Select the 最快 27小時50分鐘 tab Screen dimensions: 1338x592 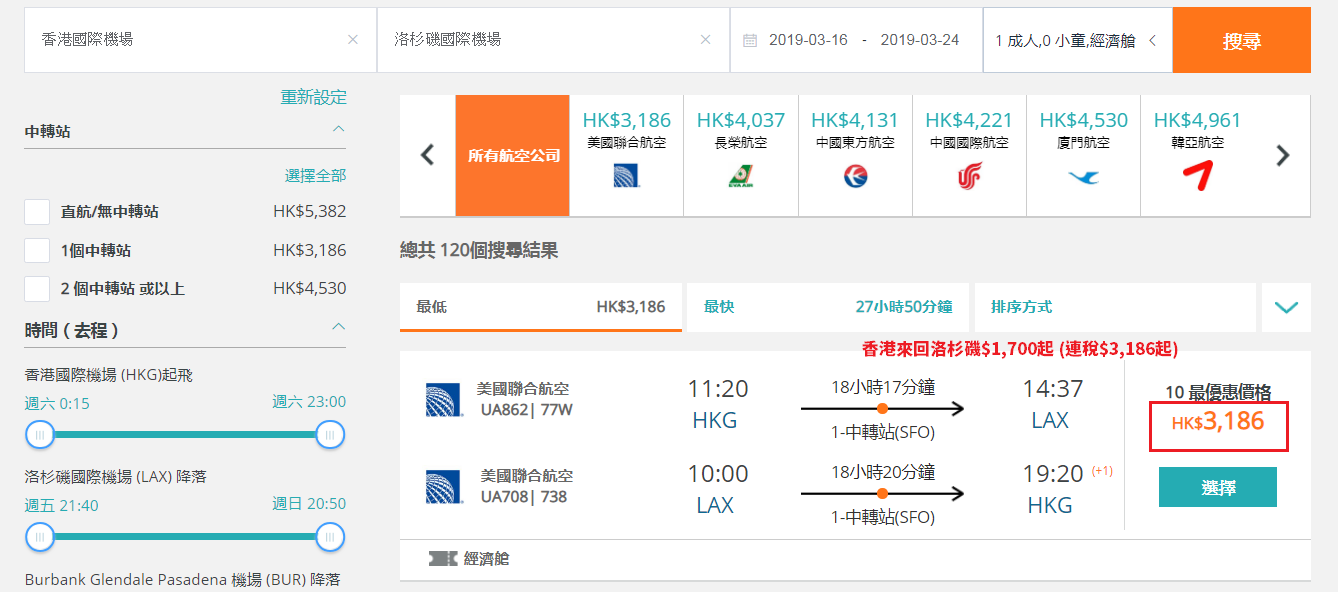828,307
